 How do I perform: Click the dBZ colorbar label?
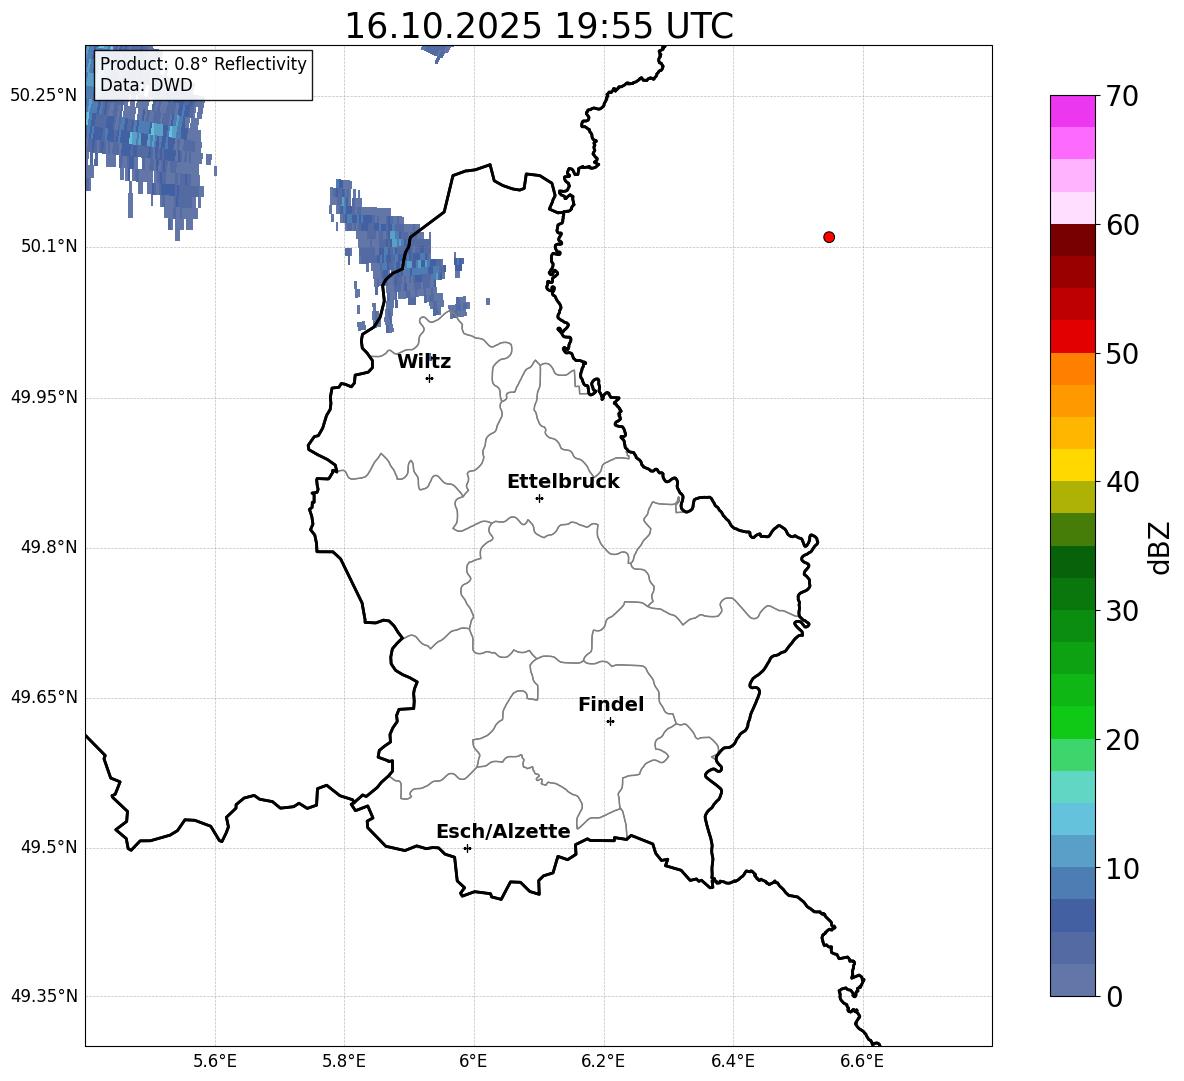[x=1160, y=547]
